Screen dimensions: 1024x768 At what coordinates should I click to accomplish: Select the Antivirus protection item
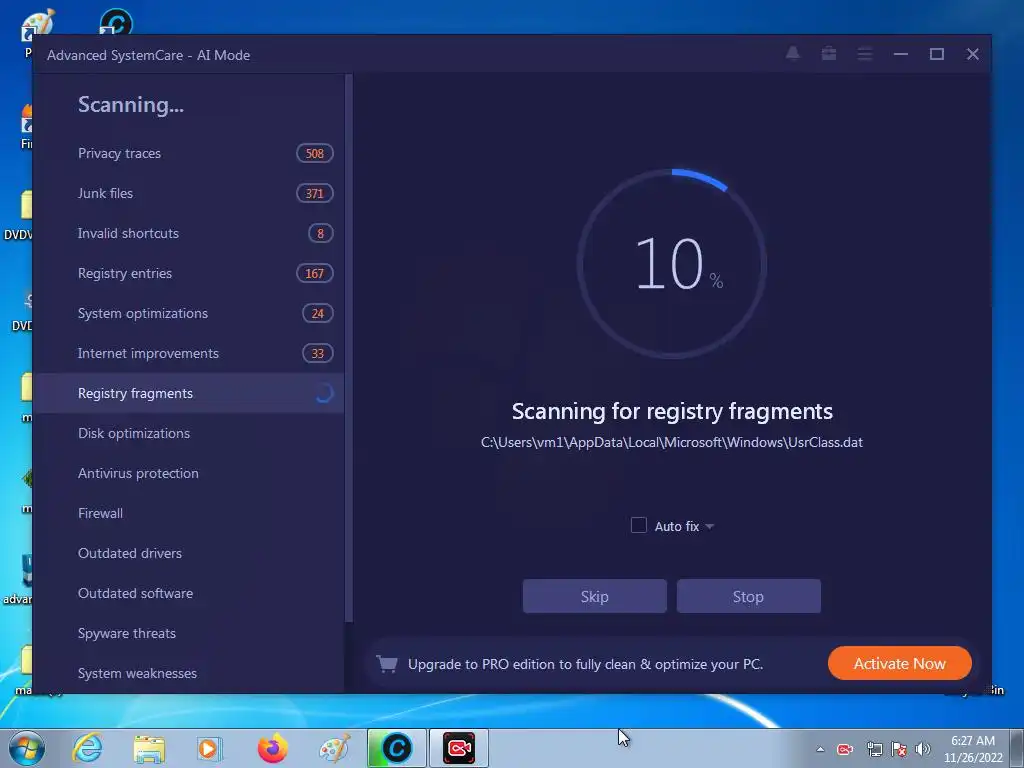click(x=188, y=473)
